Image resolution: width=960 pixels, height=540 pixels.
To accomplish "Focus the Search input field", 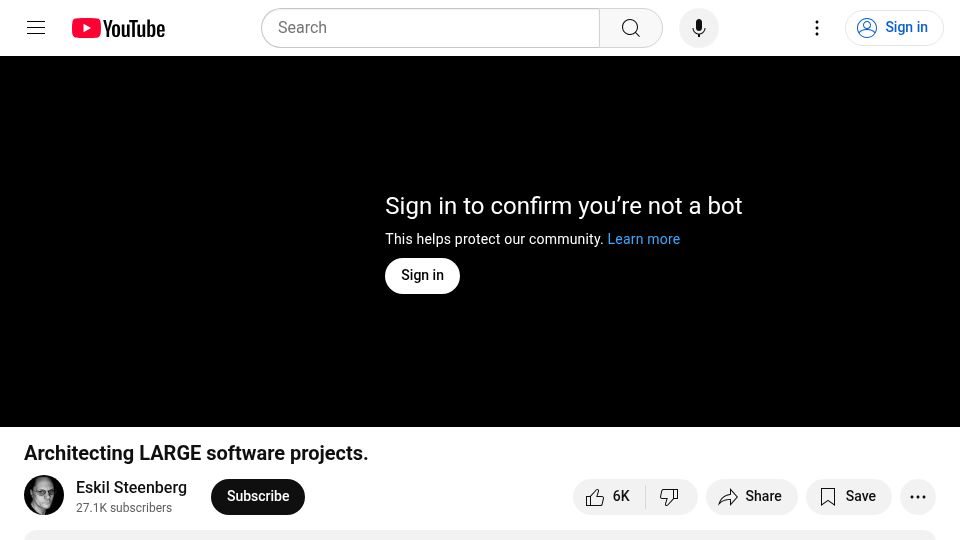I will [x=430, y=28].
